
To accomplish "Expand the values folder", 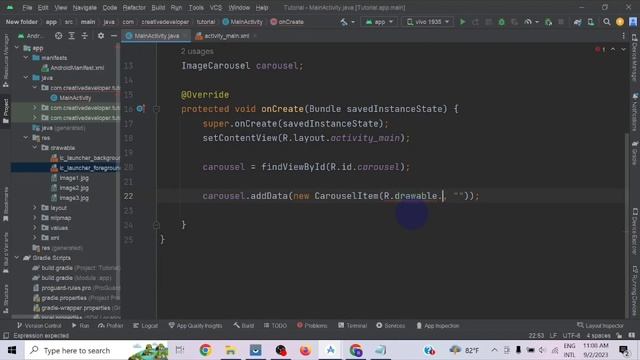I will pyautogui.click(x=35, y=228).
